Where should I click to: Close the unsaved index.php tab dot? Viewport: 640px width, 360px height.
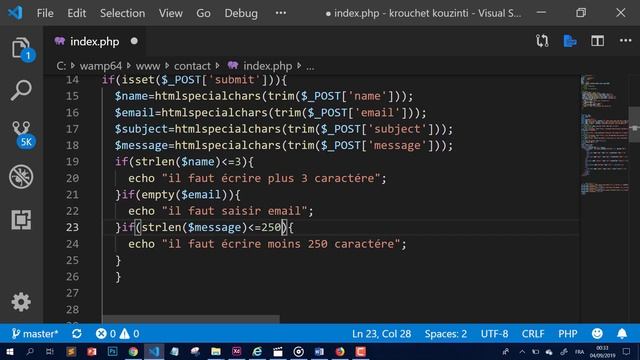click(134, 41)
